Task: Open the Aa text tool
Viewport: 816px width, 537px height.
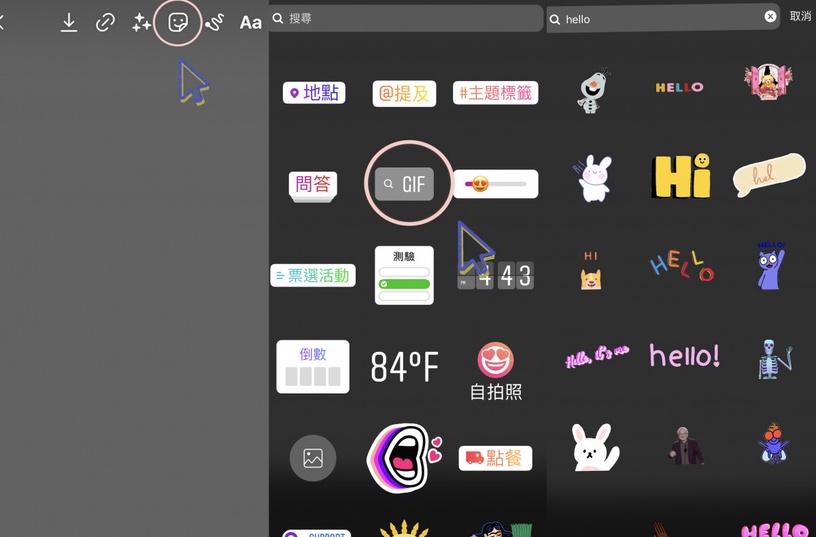Action: 250,22
